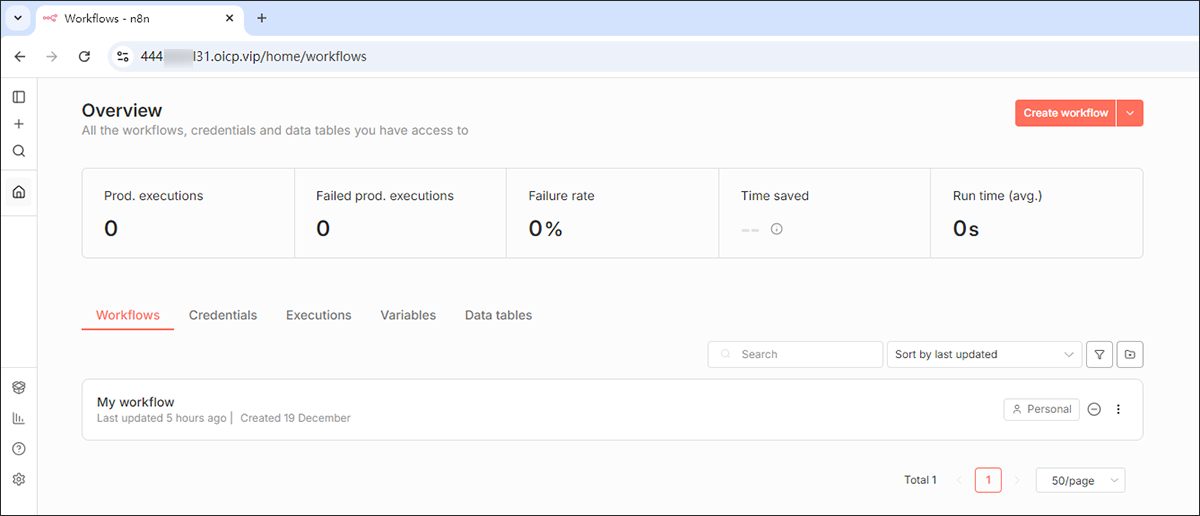
Task: Open search via sidebar magnifier icon
Action: [19, 151]
